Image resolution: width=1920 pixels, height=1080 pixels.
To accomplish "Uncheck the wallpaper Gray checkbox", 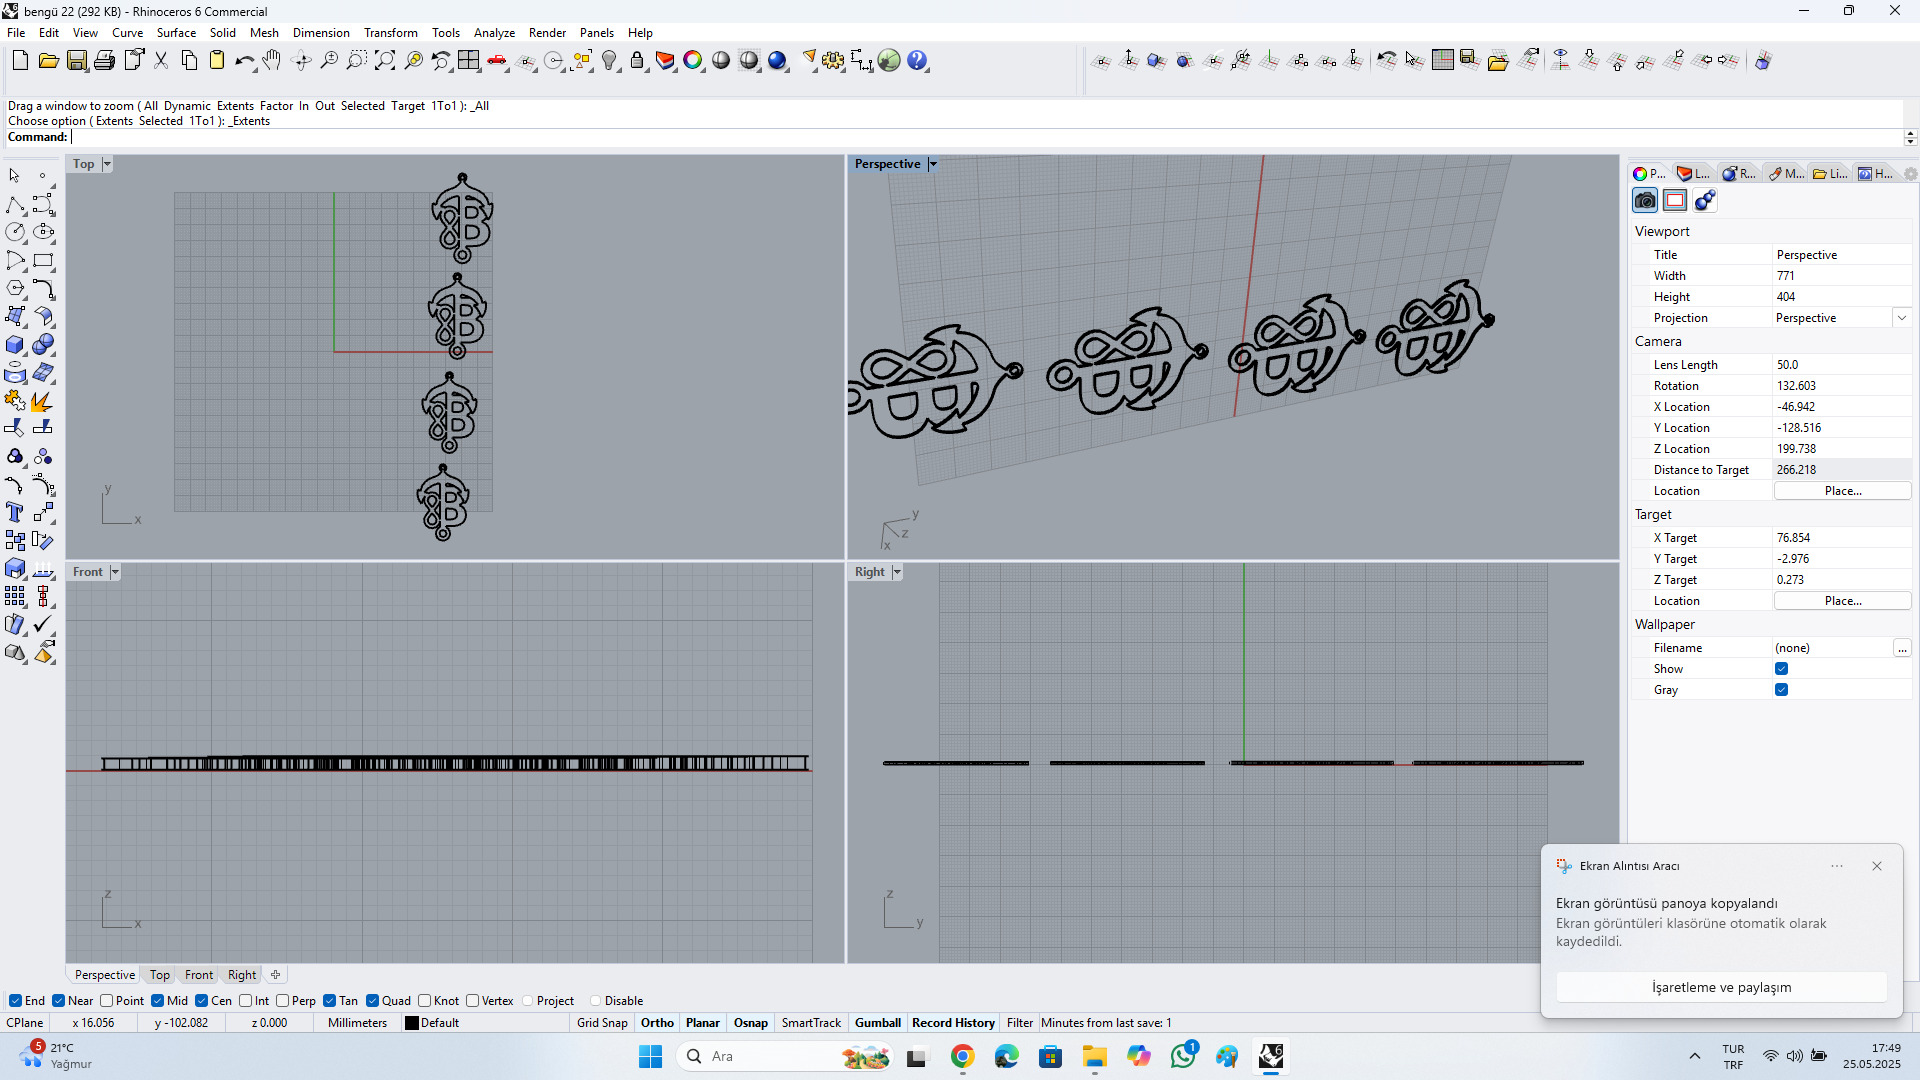I will 1781,690.
